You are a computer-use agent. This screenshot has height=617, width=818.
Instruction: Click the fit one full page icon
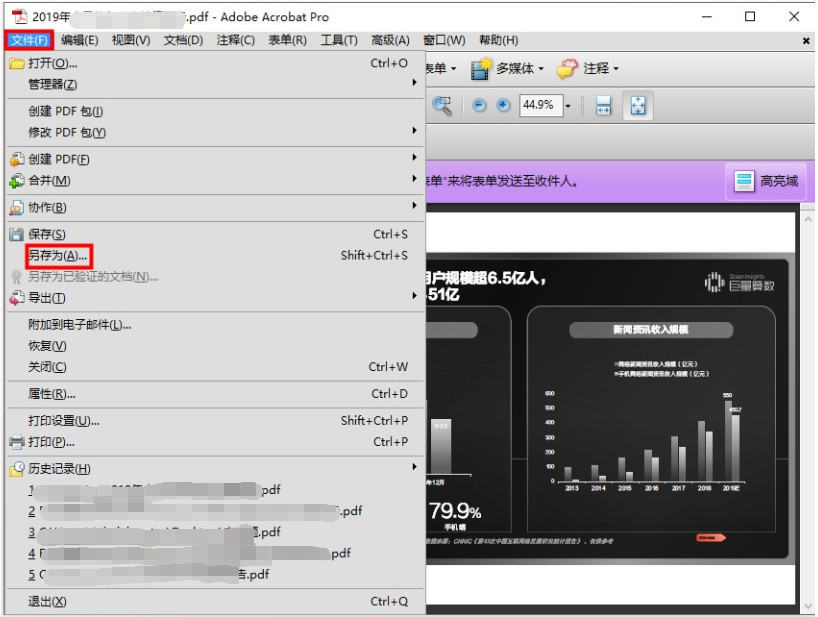[x=638, y=106]
